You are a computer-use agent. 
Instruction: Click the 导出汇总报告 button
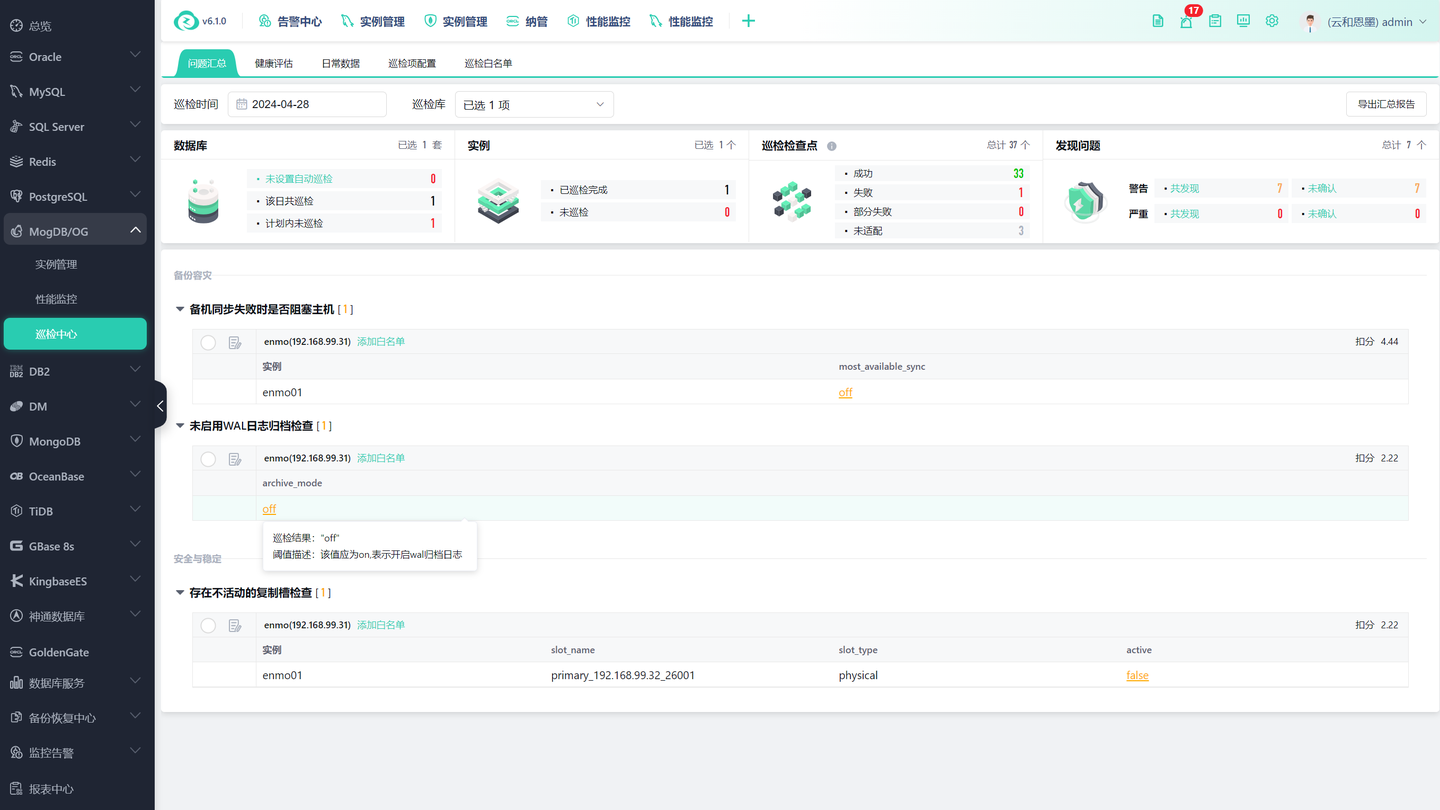pyautogui.click(x=1386, y=104)
